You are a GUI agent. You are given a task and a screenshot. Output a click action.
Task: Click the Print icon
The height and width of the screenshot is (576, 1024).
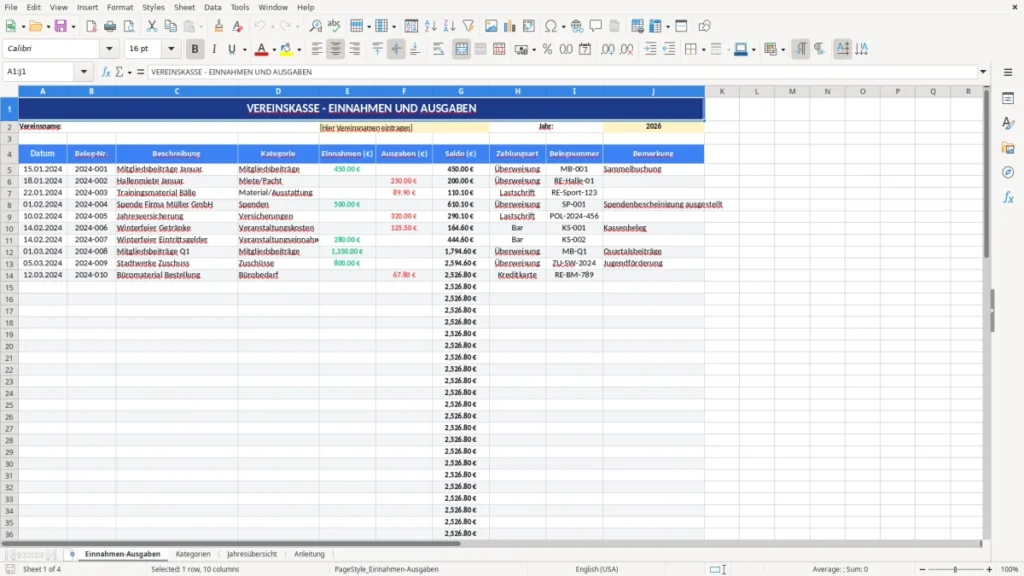(110, 26)
